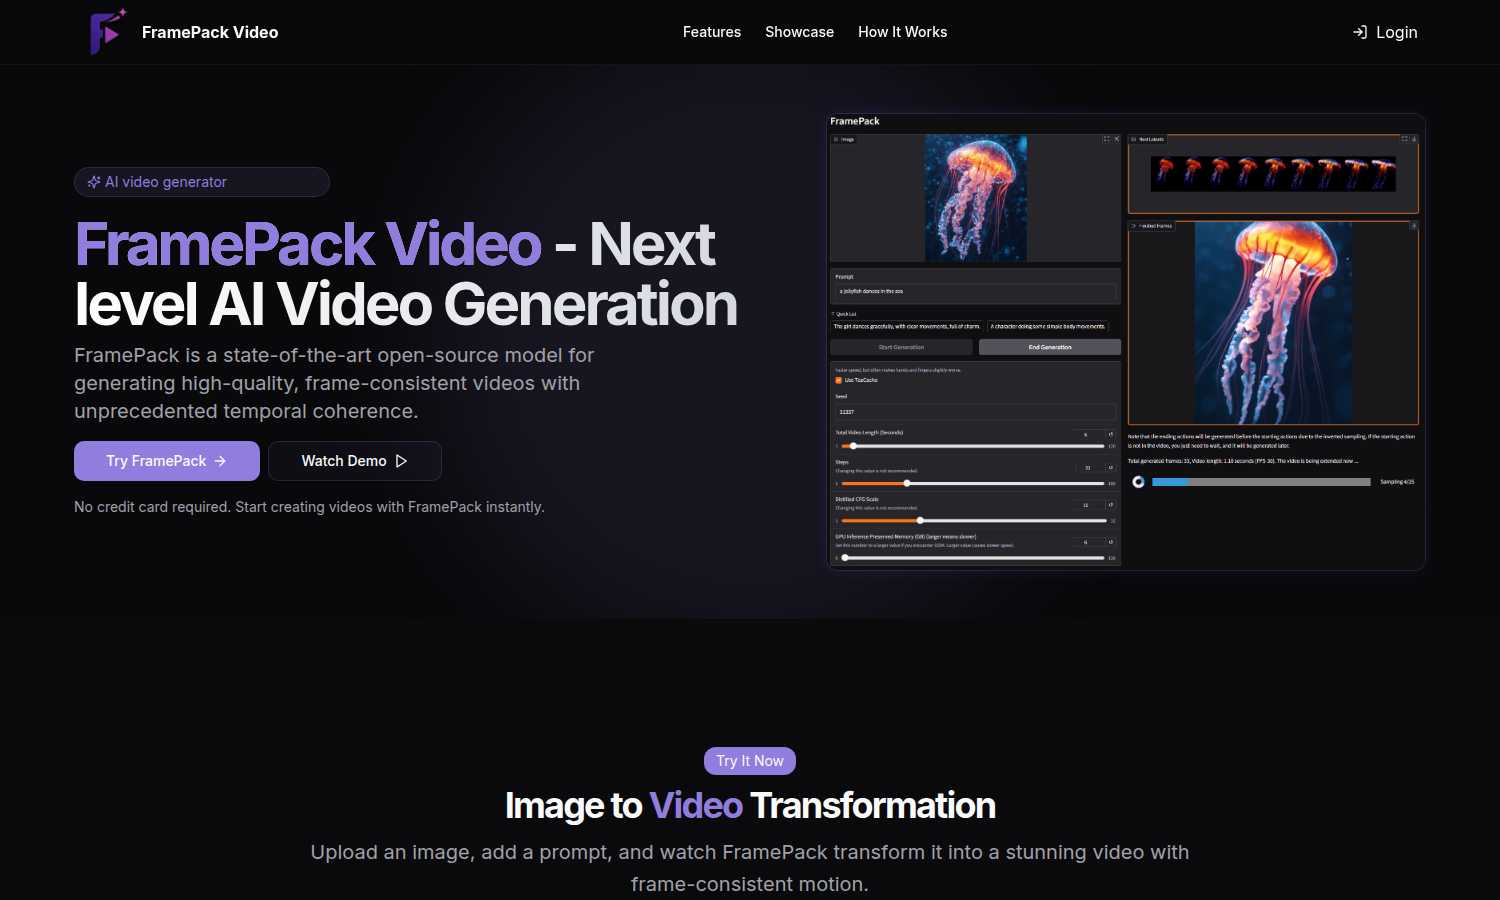Viewport: 1500px width, 900px height.
Task: Click the Total Video Length number box
Action: [x=1086, y=435]
